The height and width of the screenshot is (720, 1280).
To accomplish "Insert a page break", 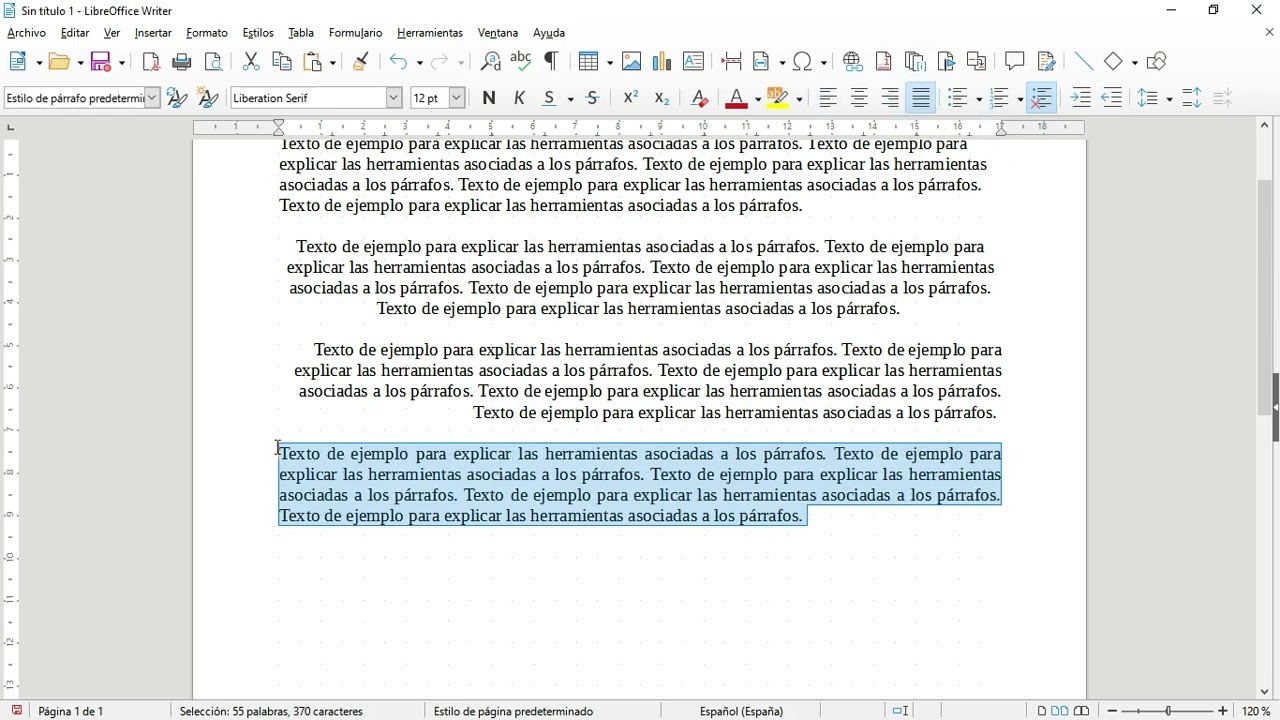I will pos(731,62).
